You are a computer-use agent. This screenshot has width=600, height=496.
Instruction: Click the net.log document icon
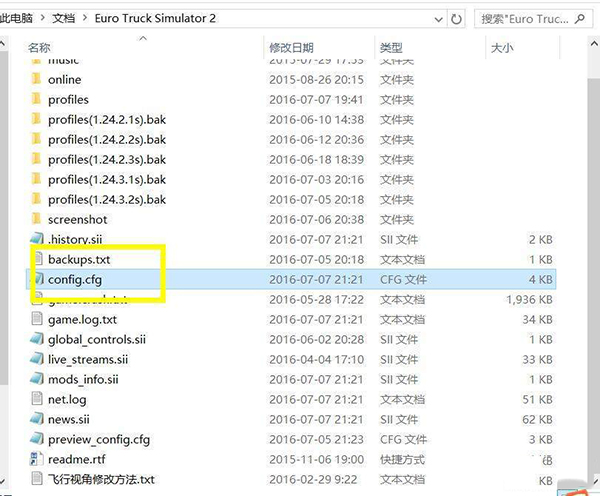[37, 398]
